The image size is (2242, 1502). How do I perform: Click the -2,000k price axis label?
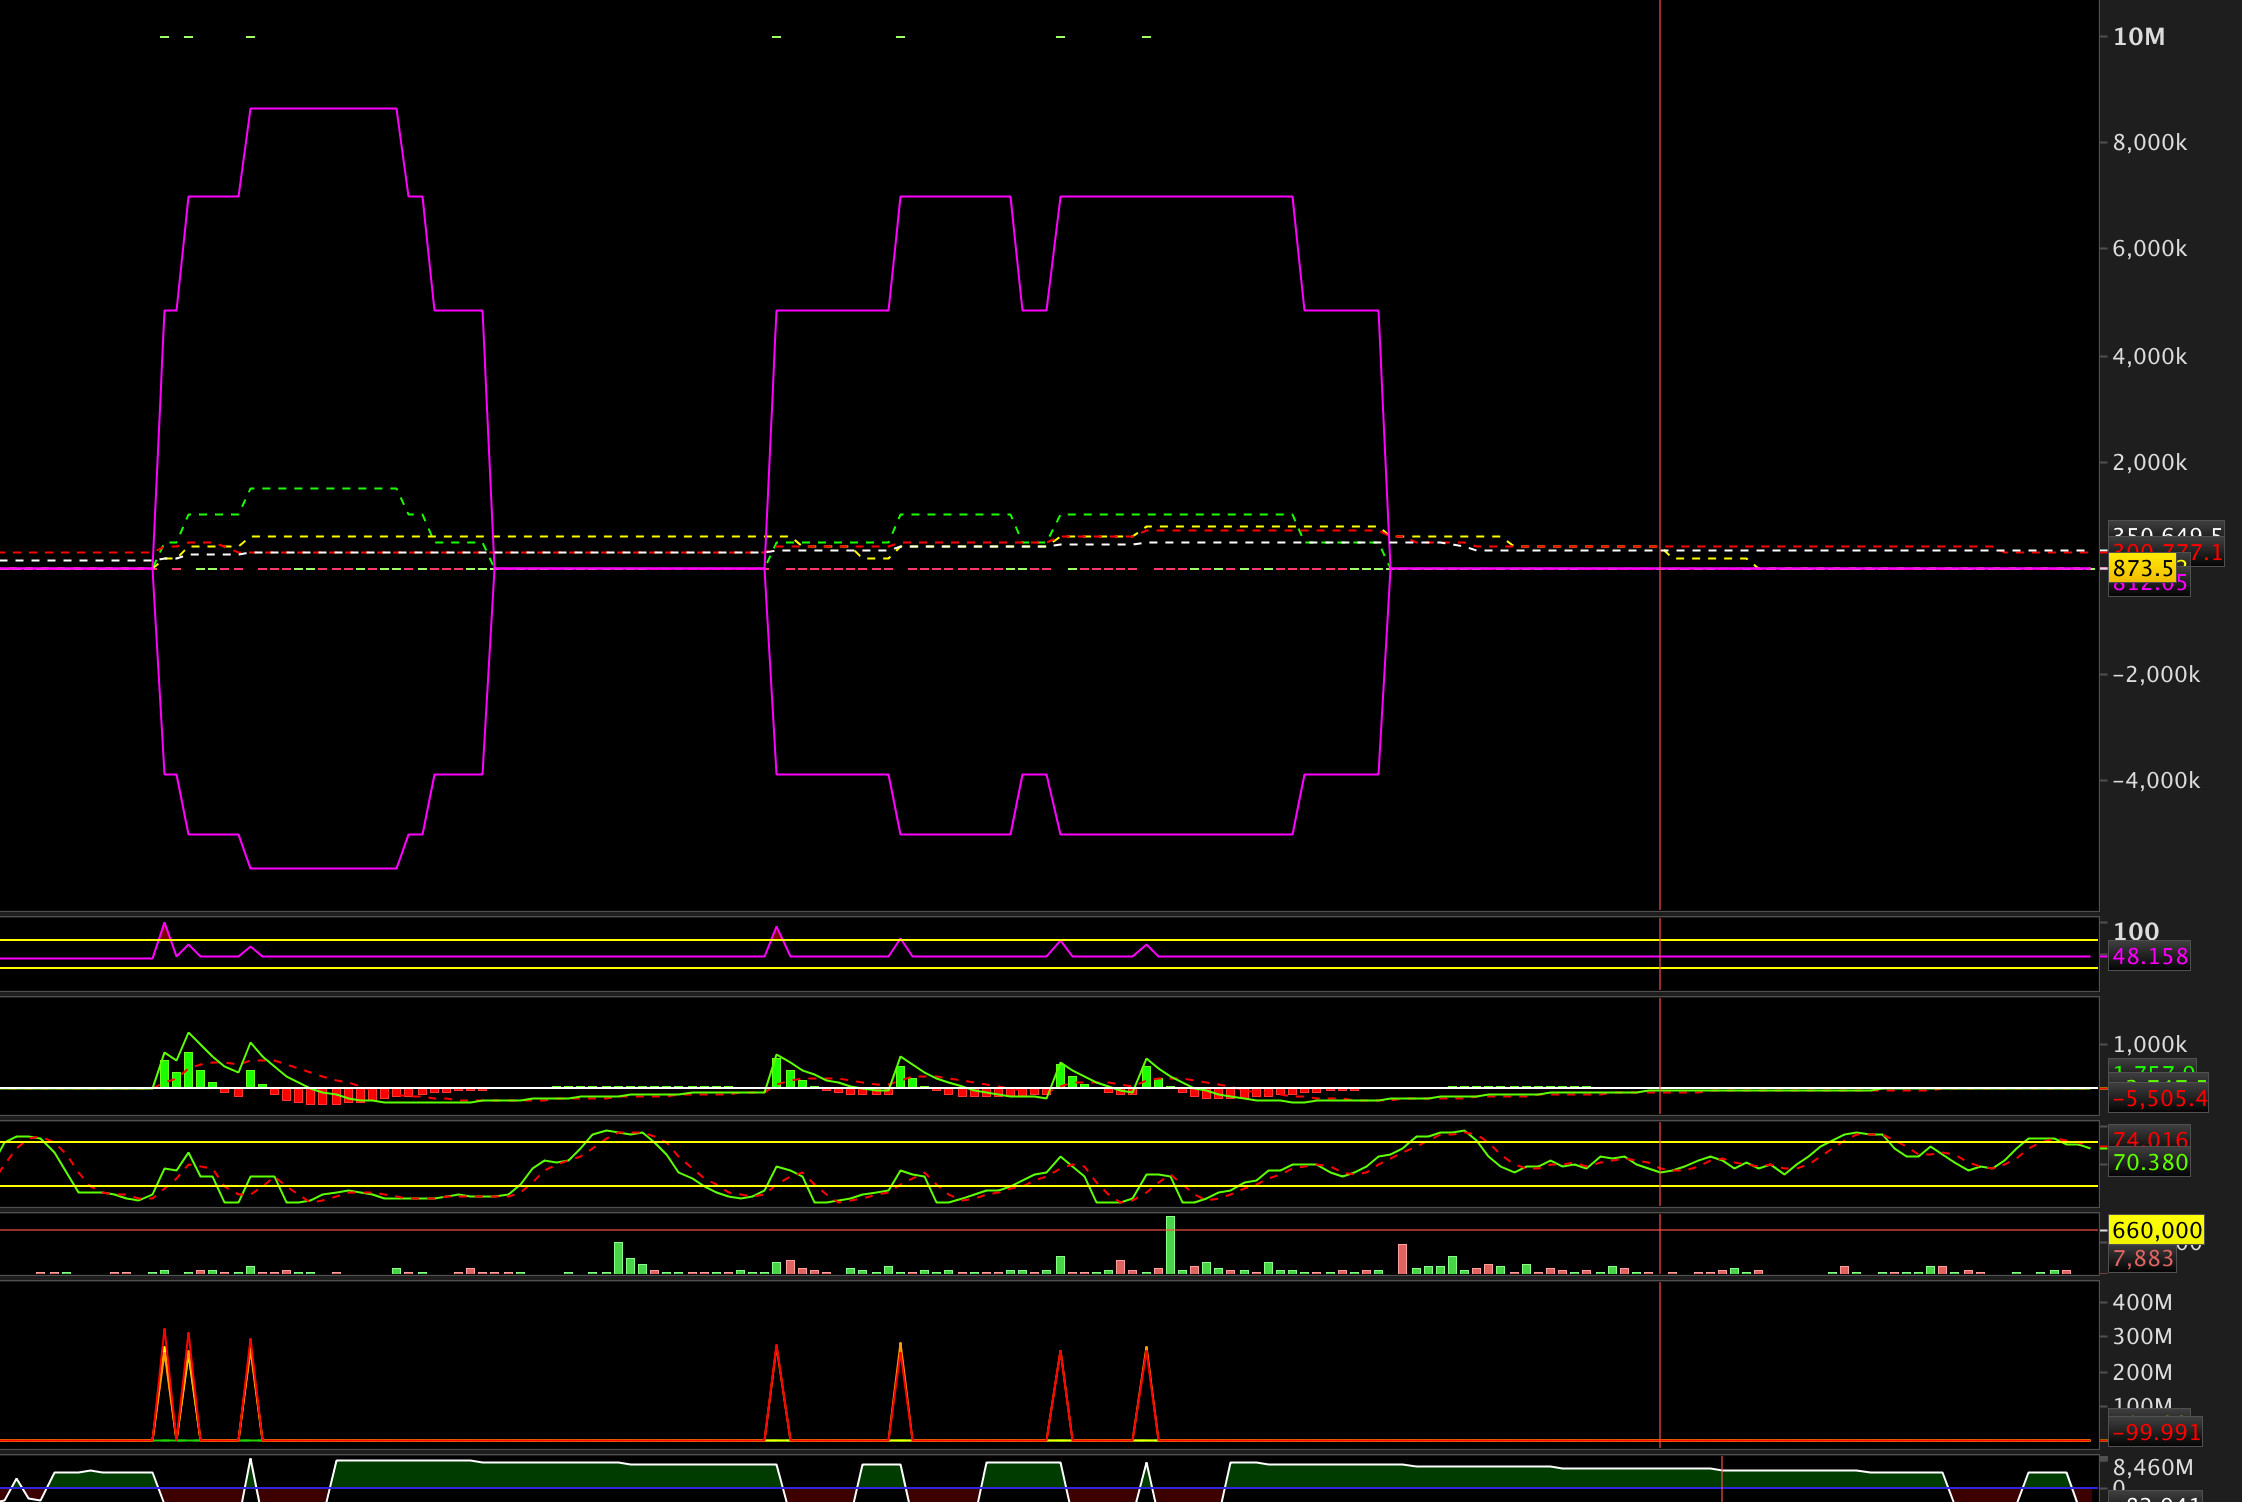(2155, 674)
